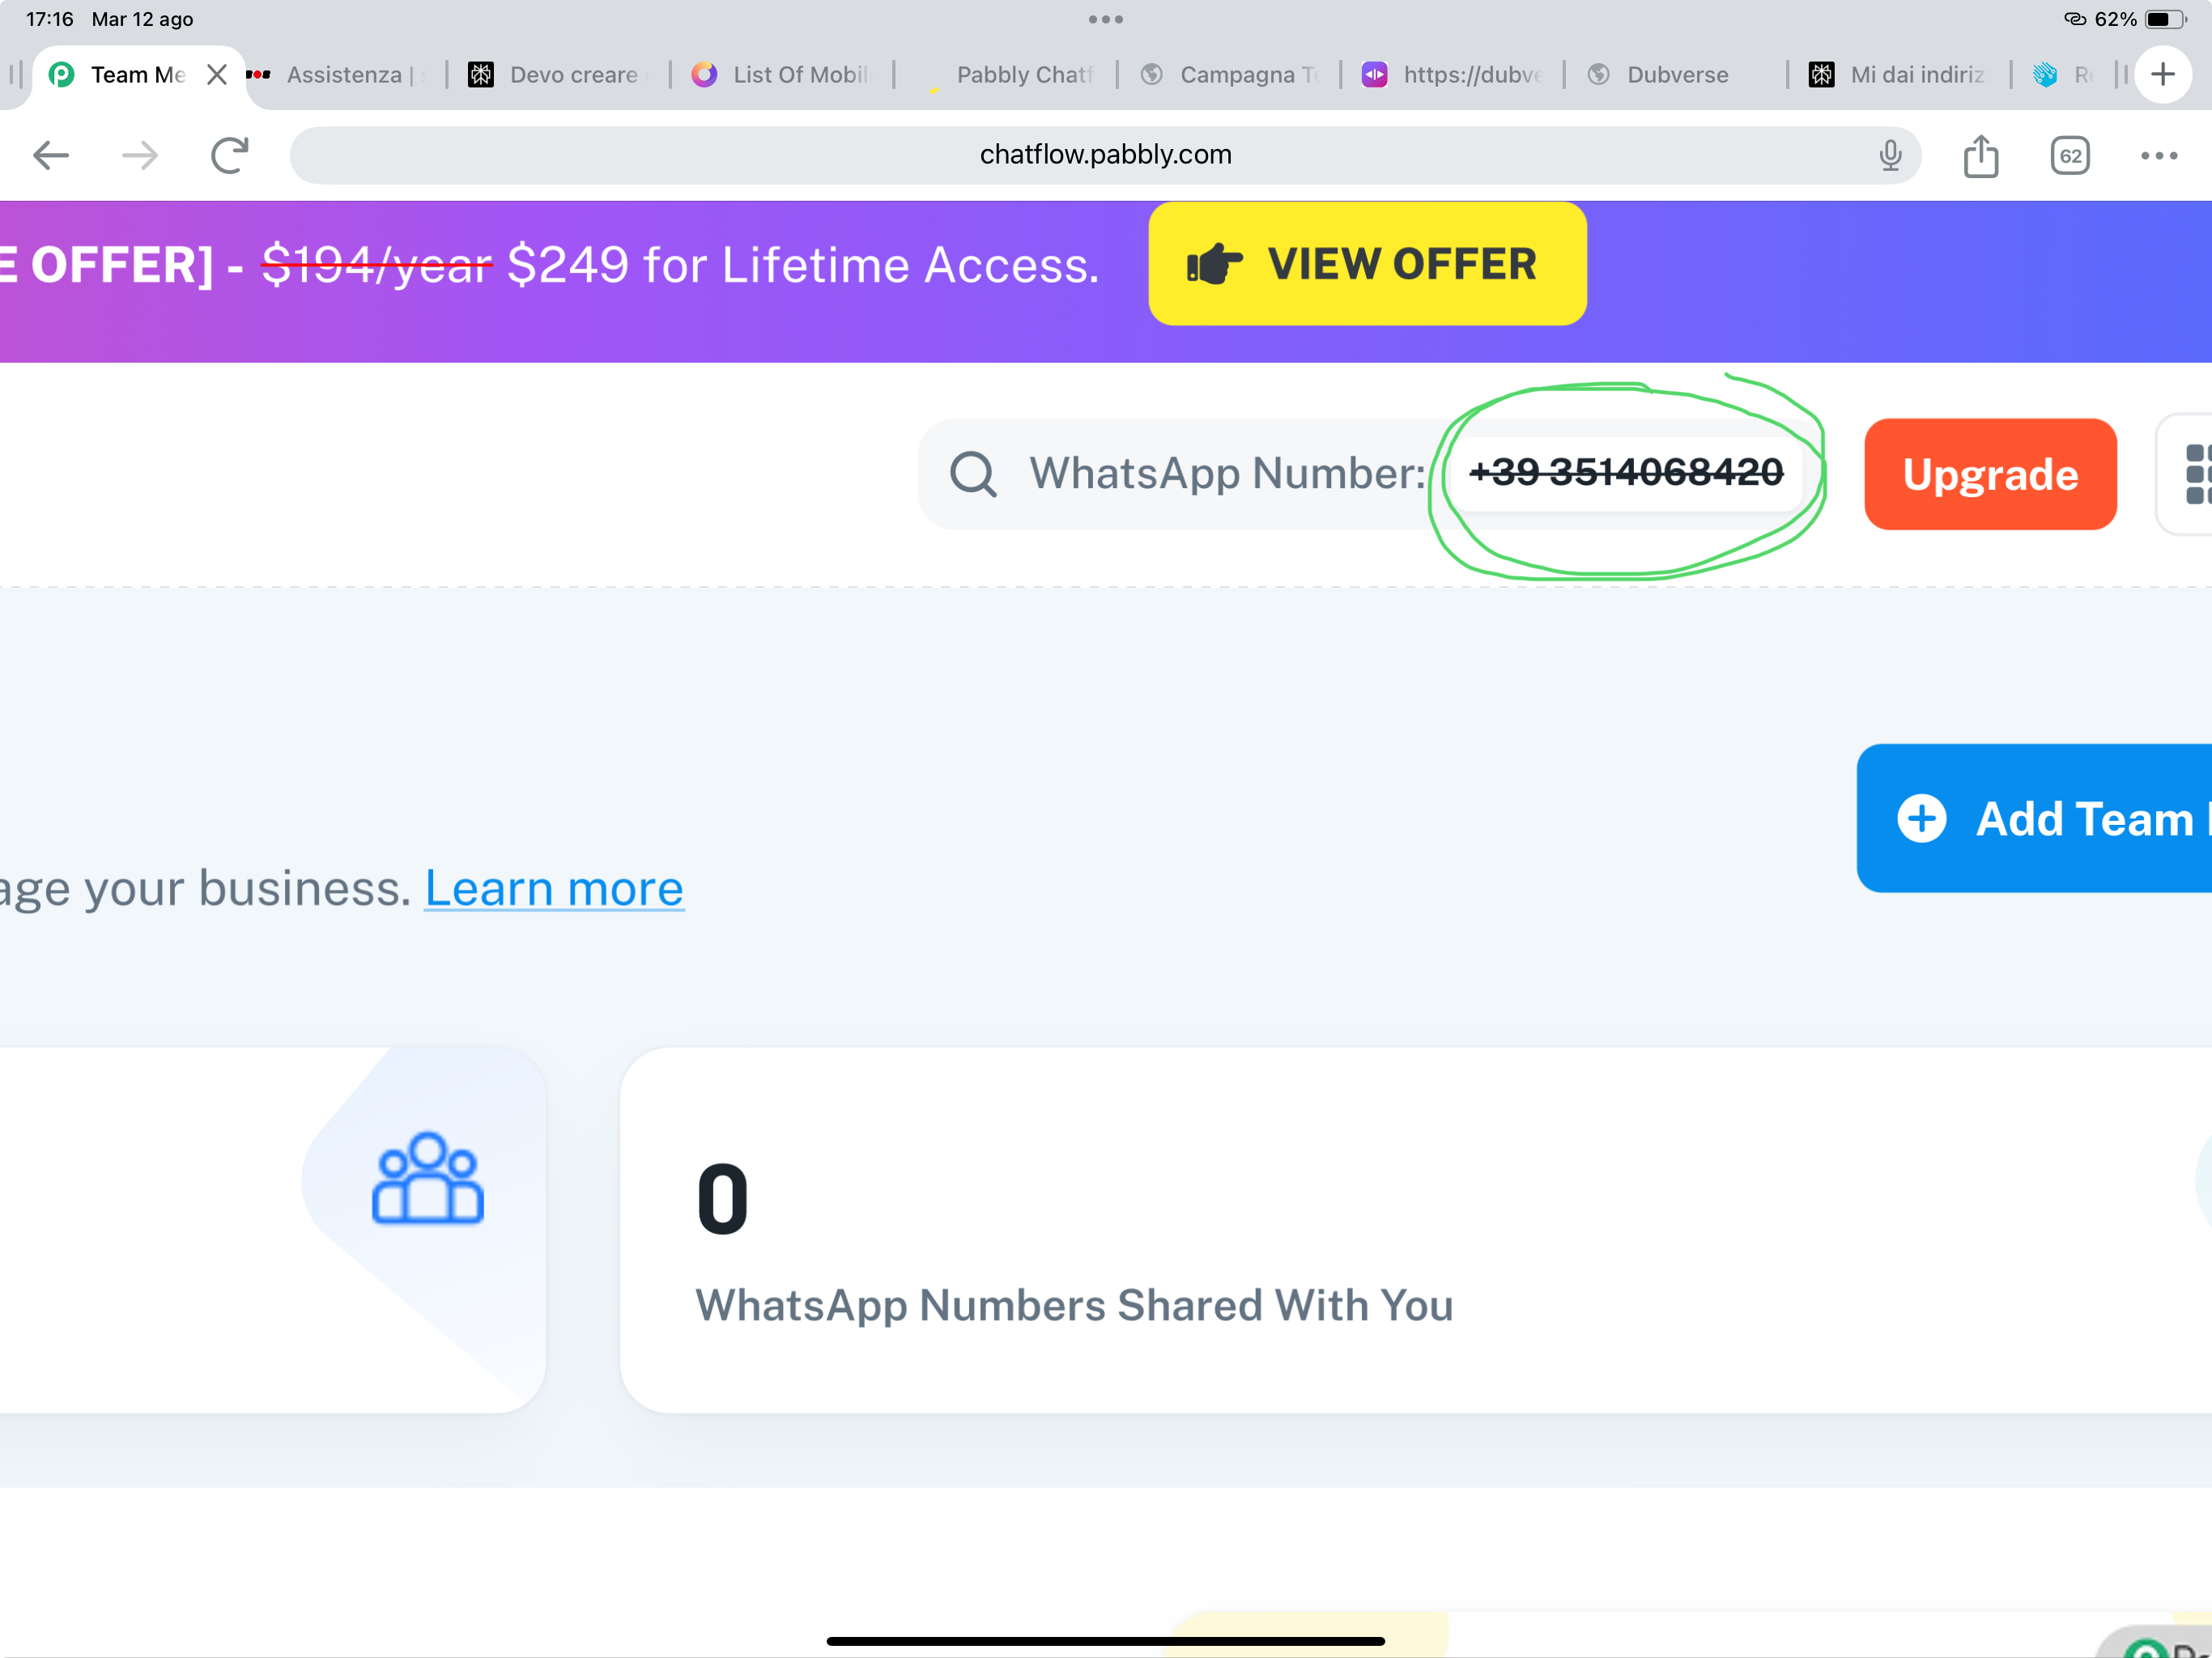Open the Learn more link
Screen dimensions: 2212x1658
coord(554,888)
